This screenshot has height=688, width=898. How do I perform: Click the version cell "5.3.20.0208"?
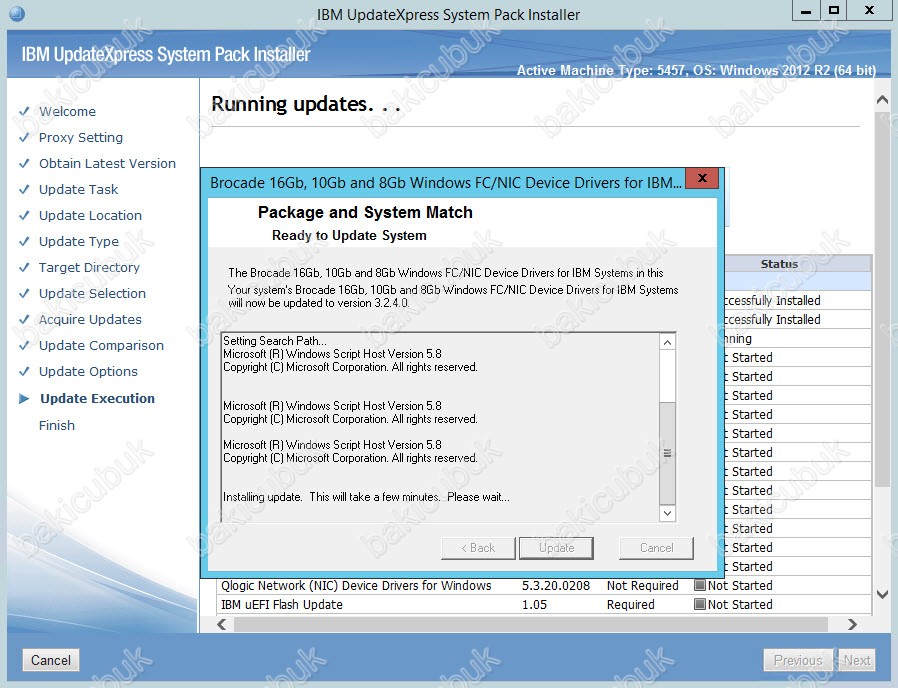point(556,585)
